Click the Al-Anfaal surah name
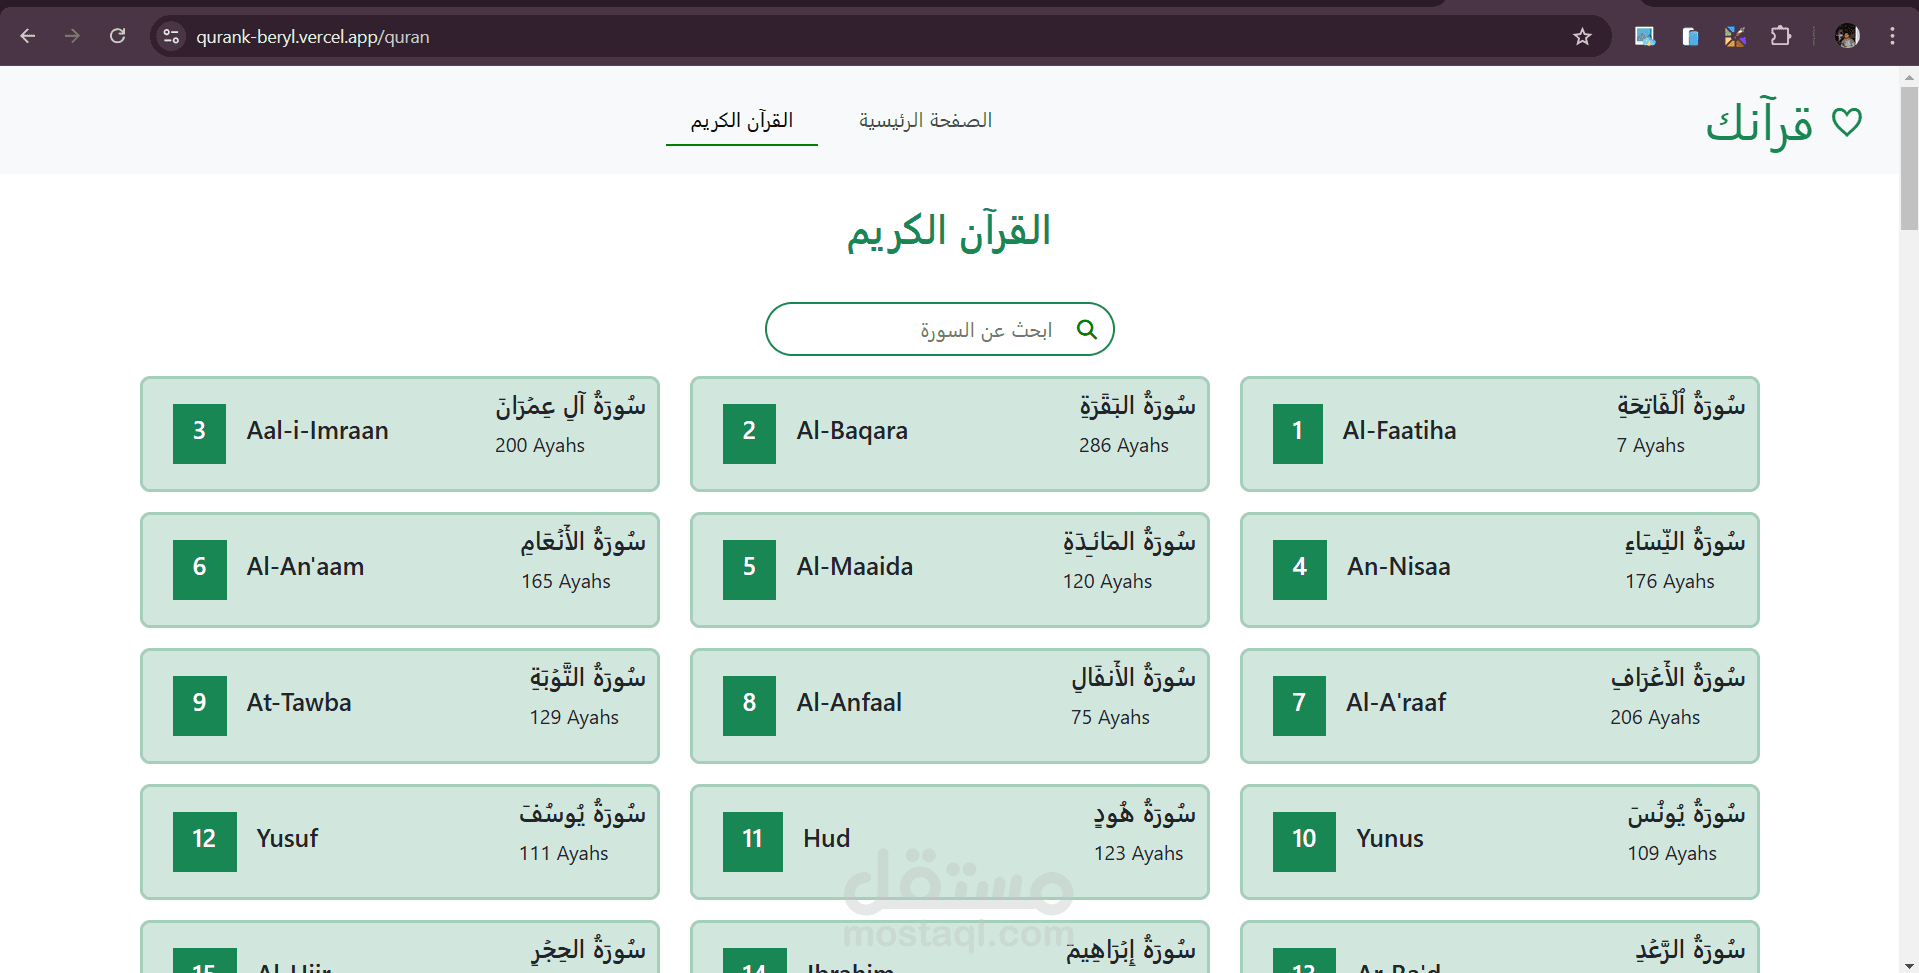This screenshot has width=1919, height=973. click(x=849, y=703)
